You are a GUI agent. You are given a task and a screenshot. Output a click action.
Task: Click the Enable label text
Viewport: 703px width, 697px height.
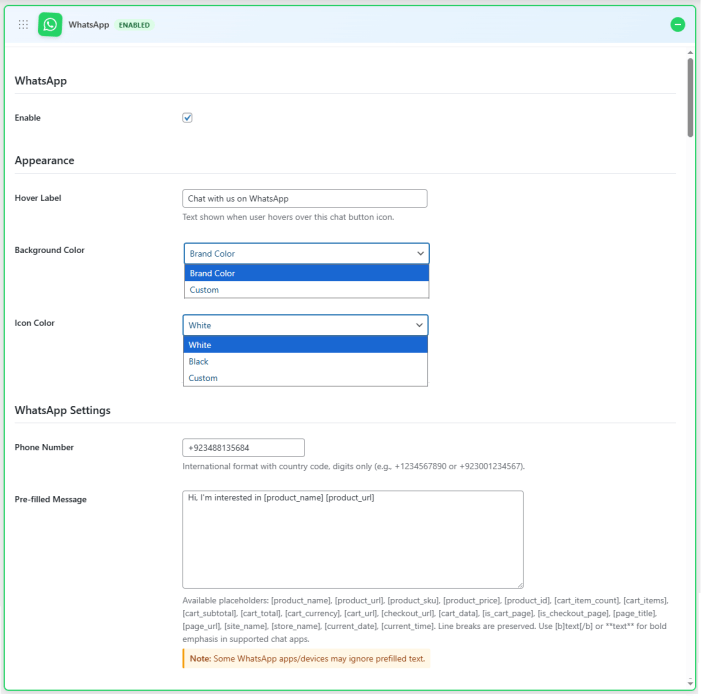[x=28, y=118]
